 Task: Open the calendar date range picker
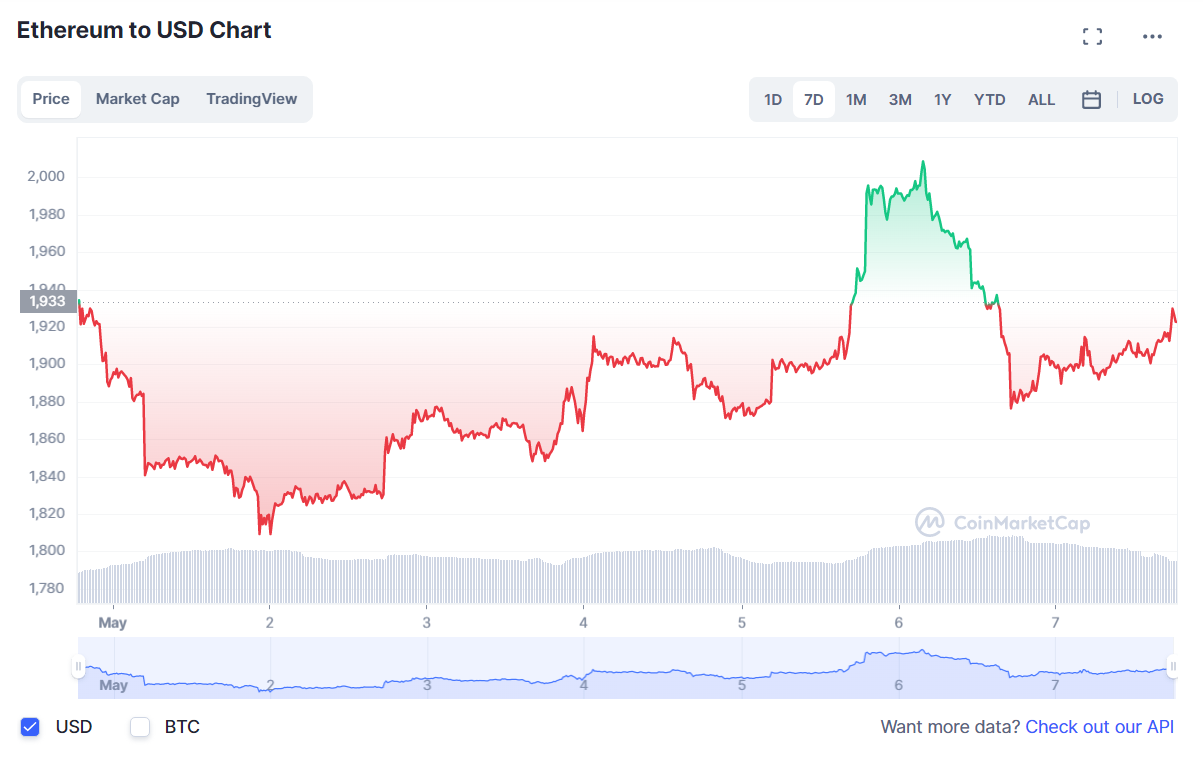[x=1092, y=99]
